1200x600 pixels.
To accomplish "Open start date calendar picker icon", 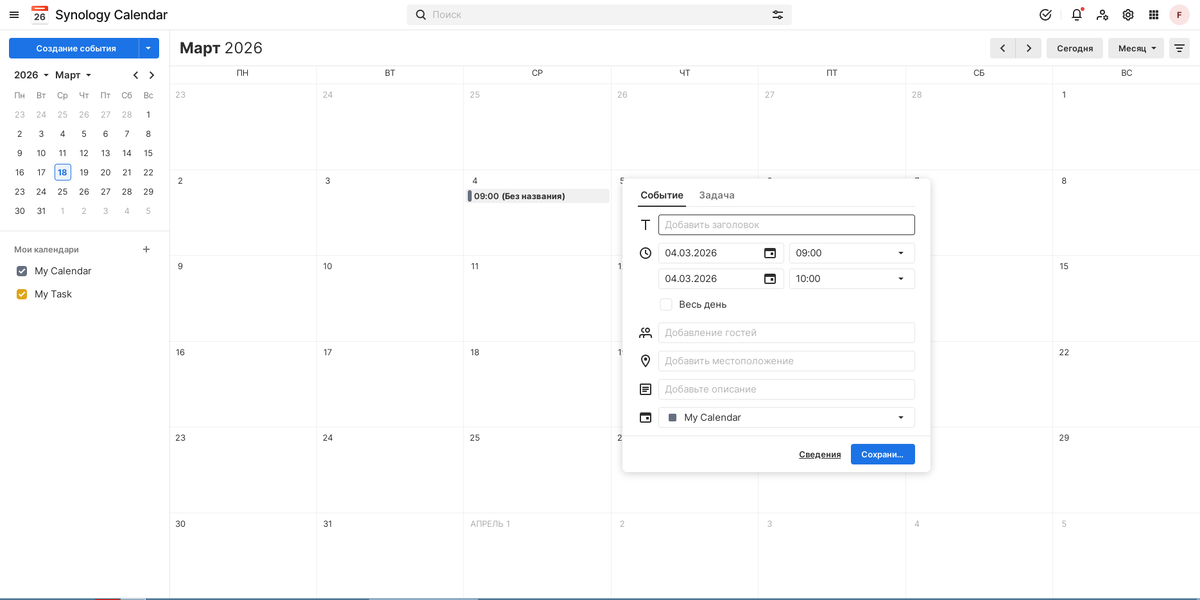I will point(769,253).
